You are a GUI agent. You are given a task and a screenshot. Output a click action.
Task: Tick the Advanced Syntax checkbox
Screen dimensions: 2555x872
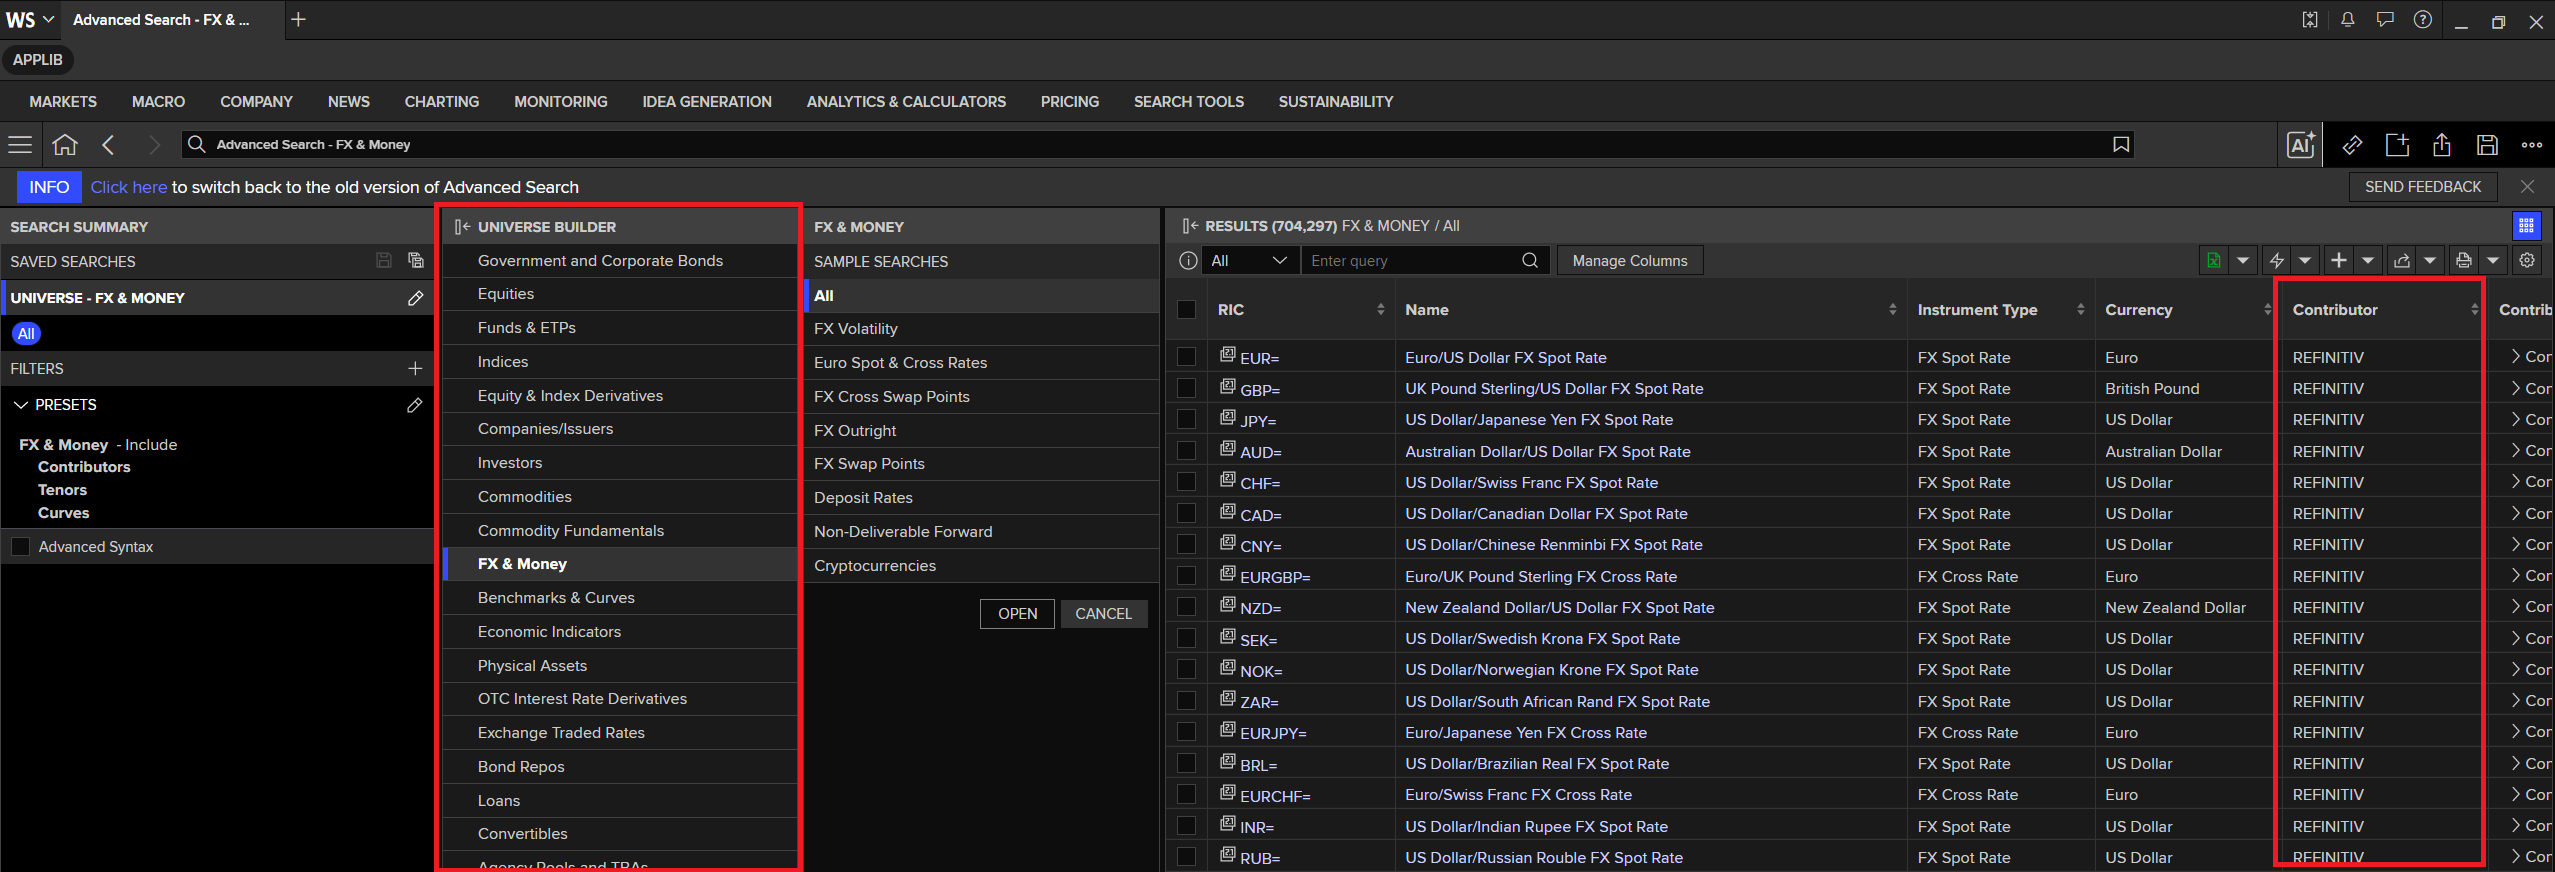[x=20, y=547]
